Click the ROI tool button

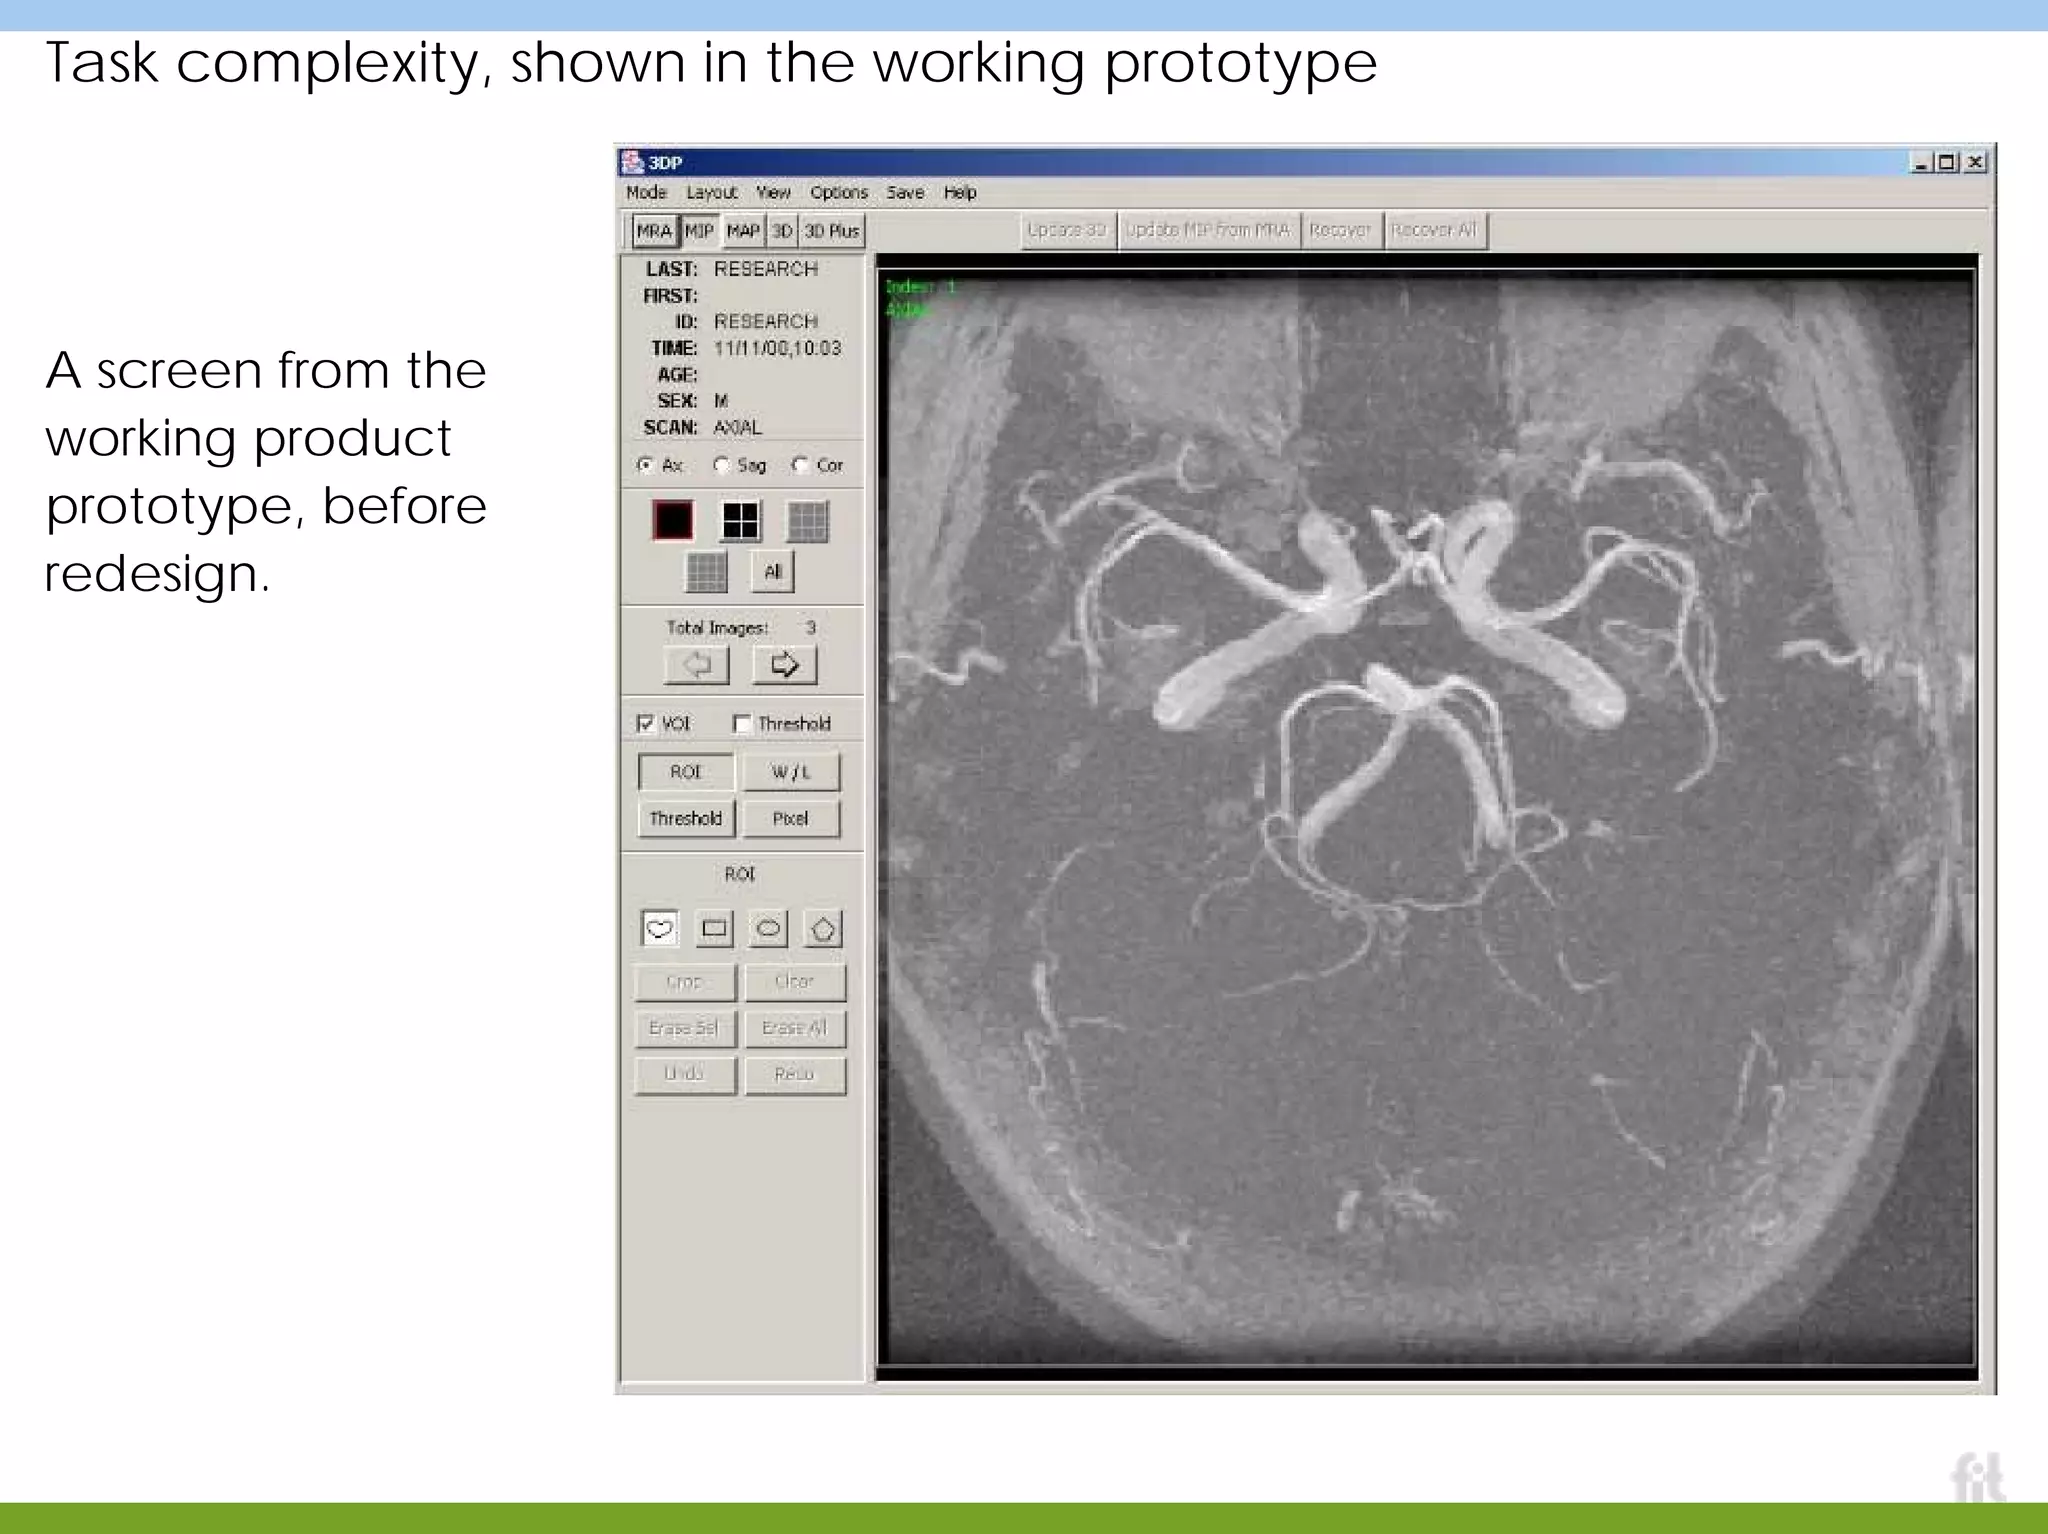[686, 772]
